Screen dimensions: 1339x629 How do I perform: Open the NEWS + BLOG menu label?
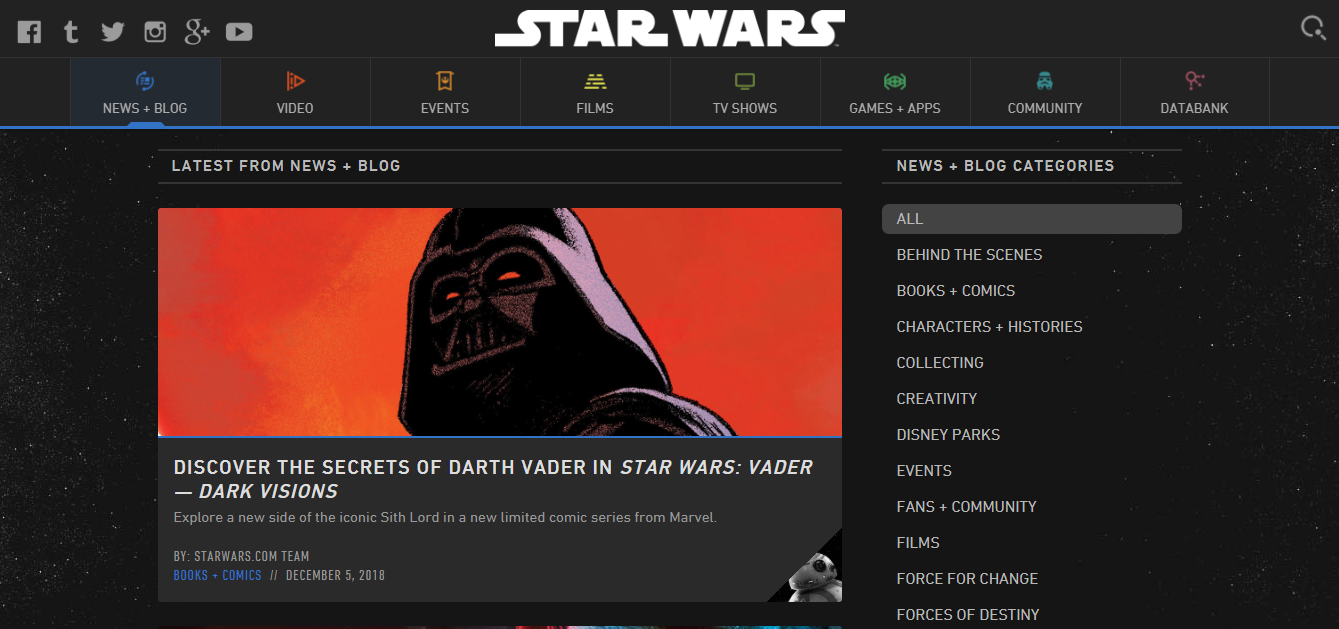pyautogui.click(x=145, y=108)
